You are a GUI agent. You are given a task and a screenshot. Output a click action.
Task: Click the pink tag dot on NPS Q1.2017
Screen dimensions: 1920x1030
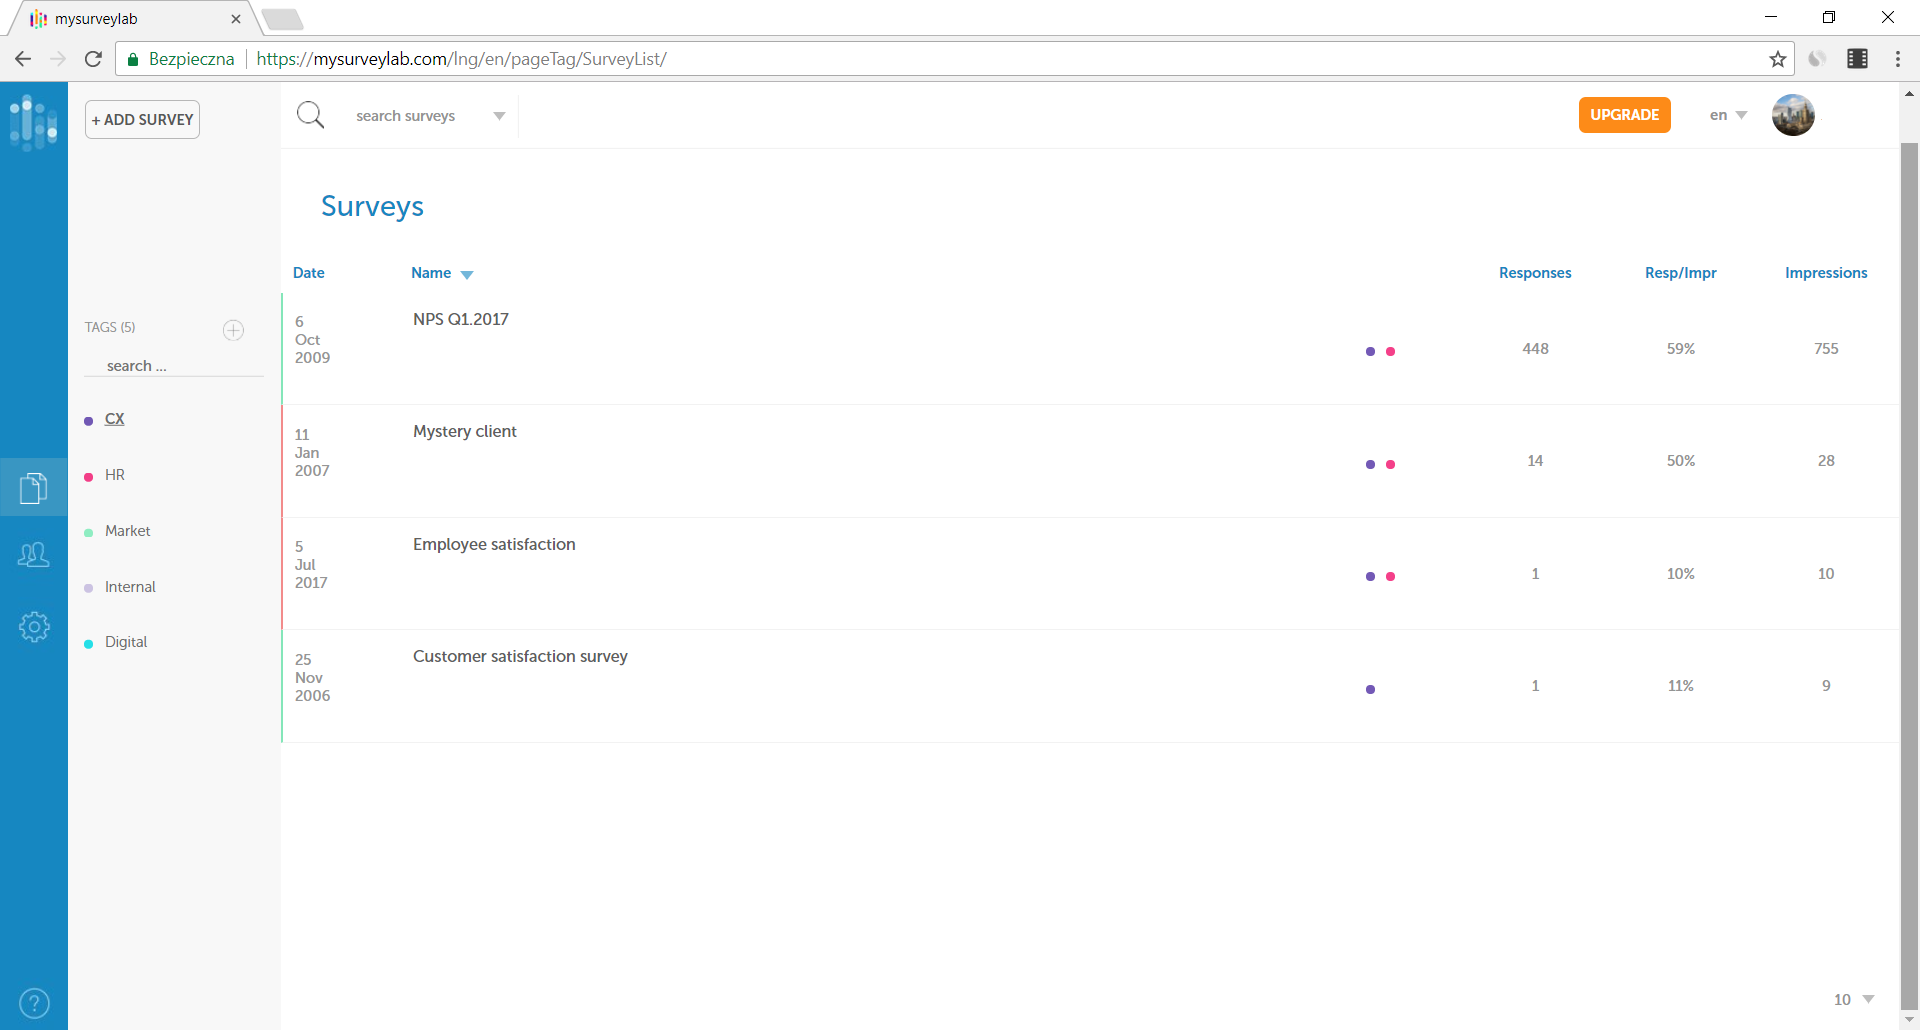click(1390, 352)
